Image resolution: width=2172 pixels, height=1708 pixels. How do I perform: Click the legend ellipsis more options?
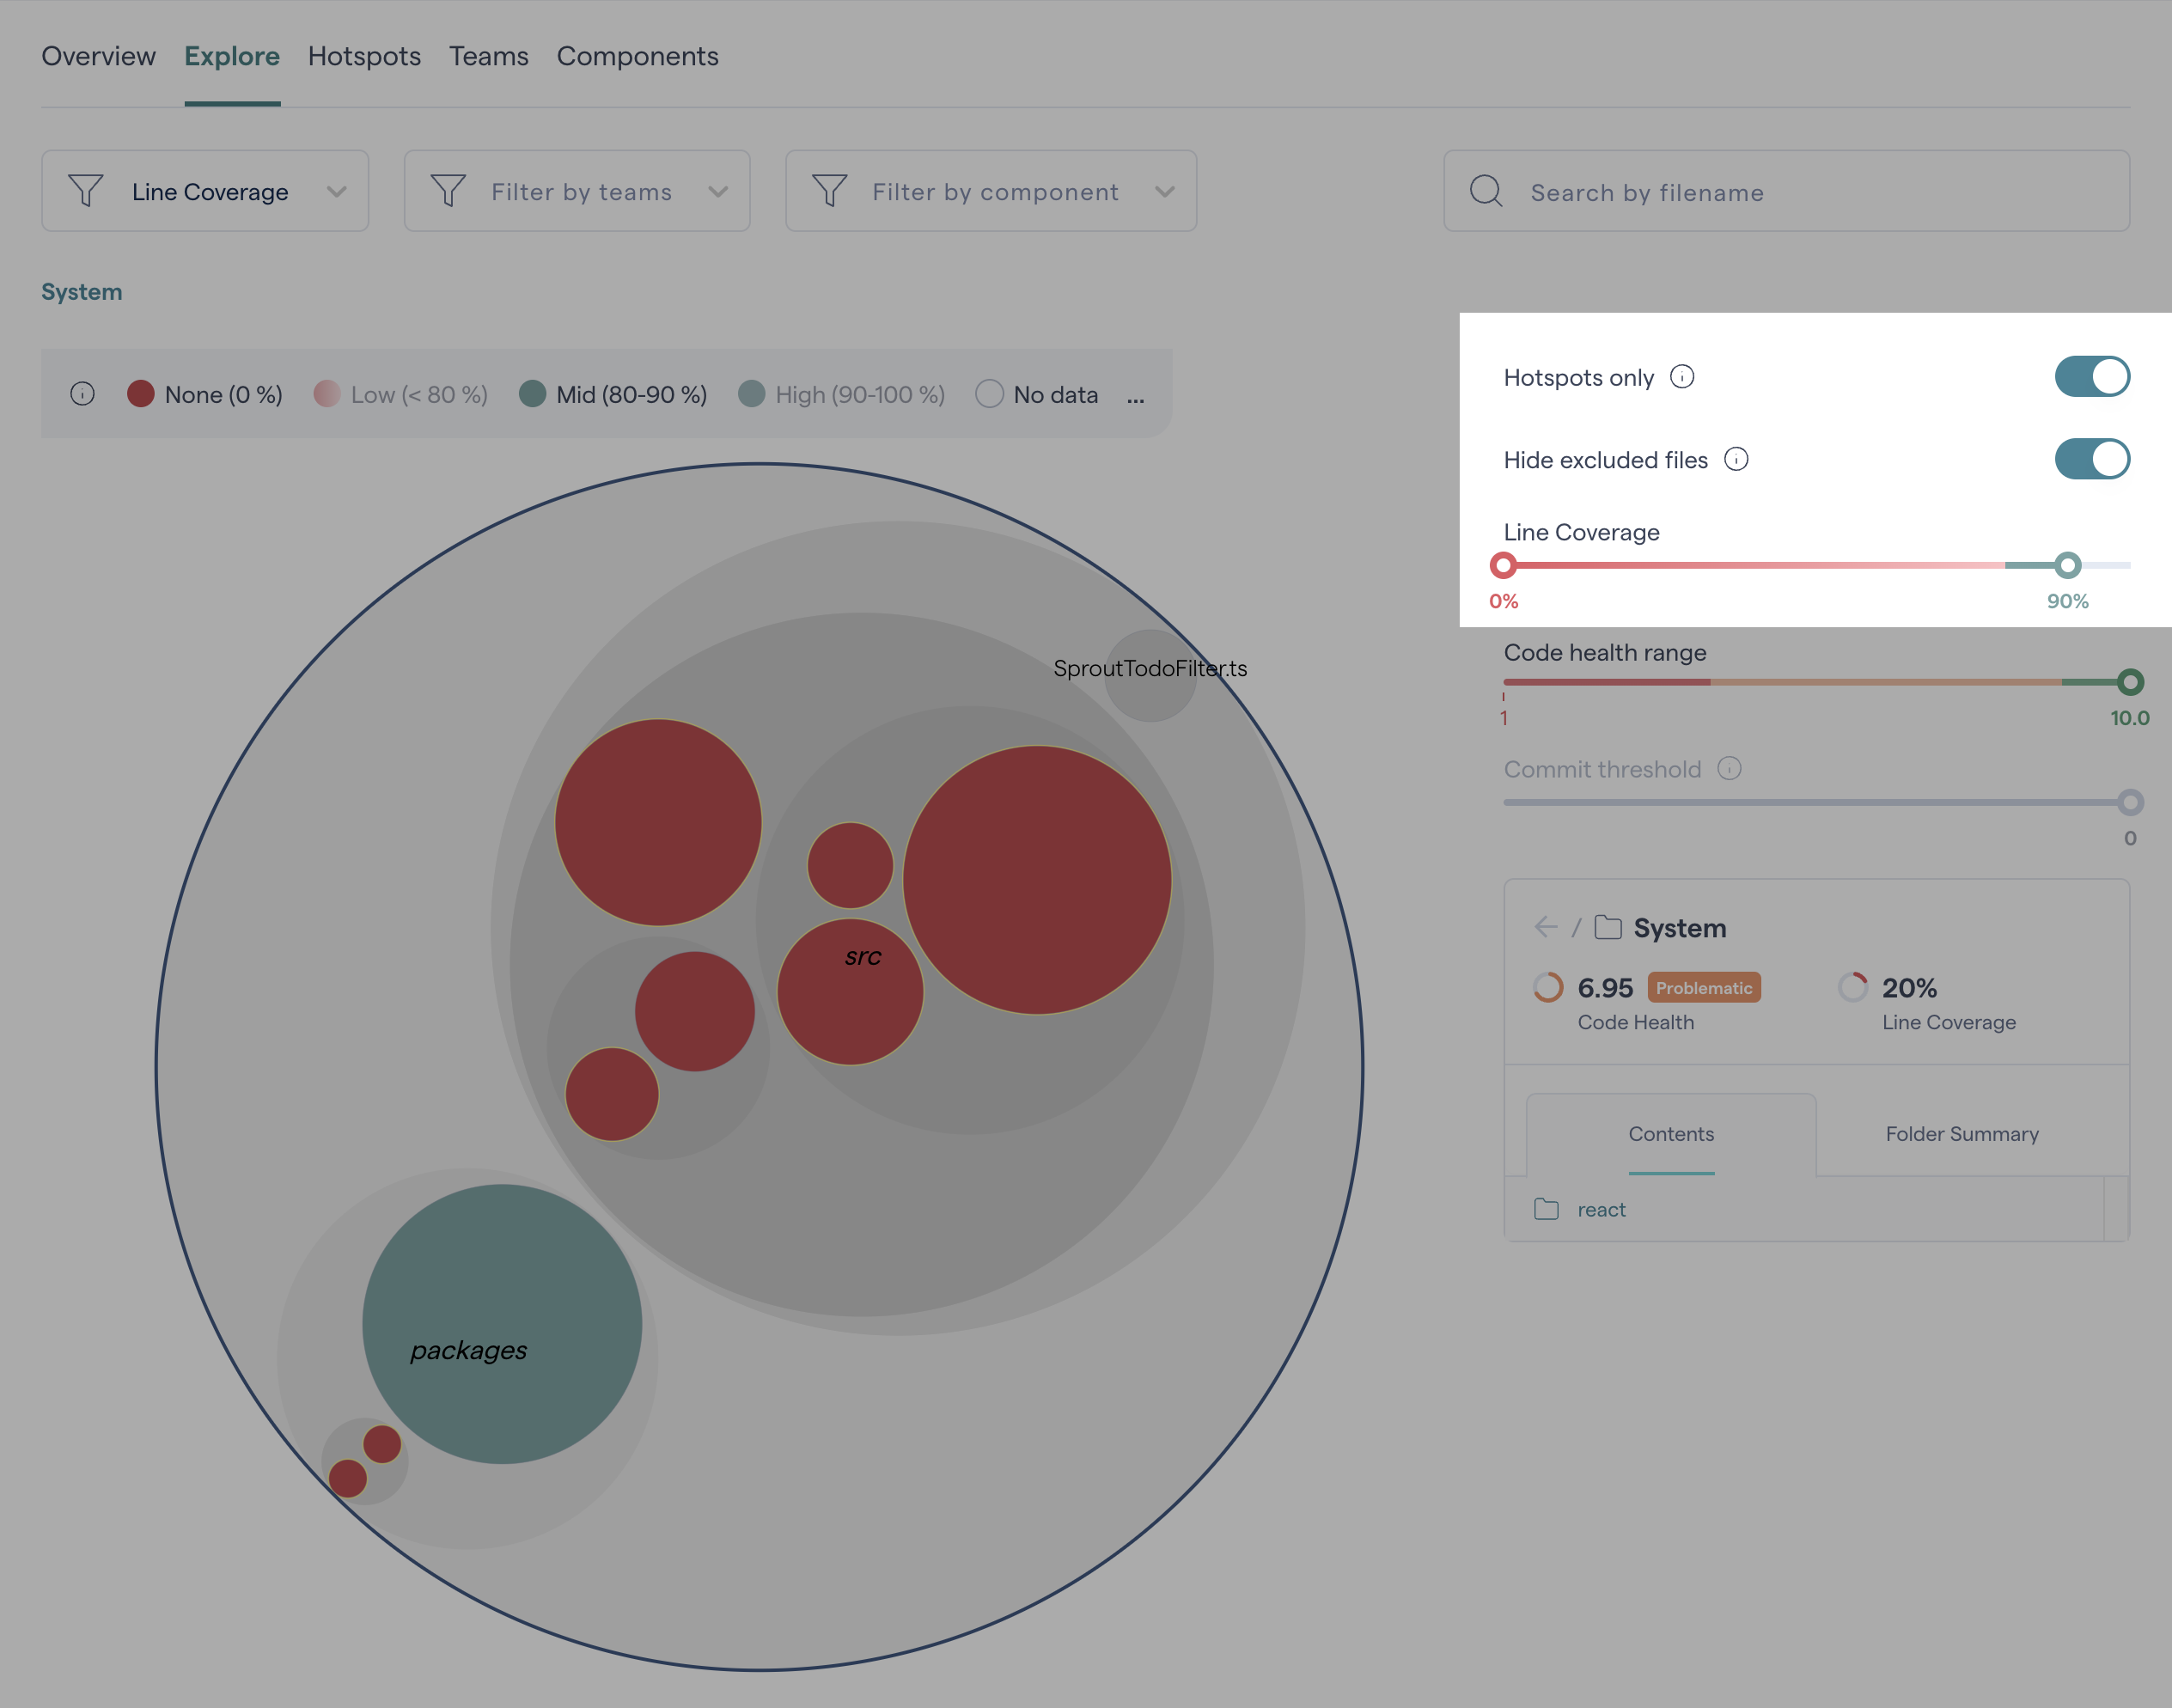[x=1135, y=397]
